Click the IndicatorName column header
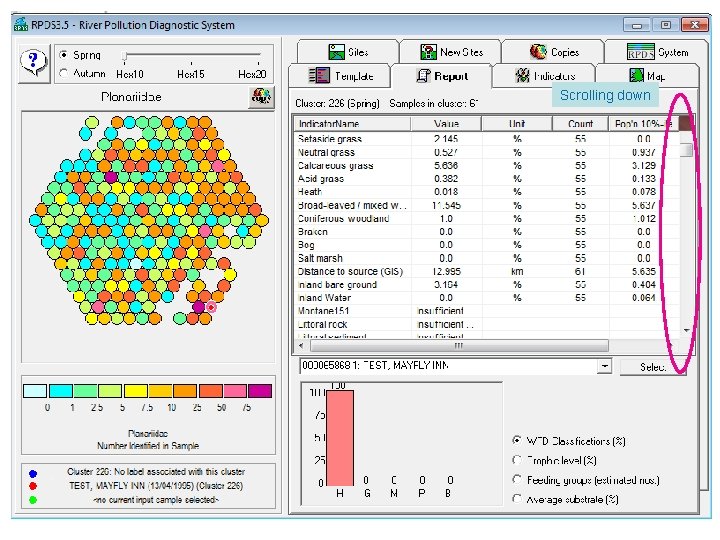The height and width of the screenshot is (540, 720). pos(352,124)
